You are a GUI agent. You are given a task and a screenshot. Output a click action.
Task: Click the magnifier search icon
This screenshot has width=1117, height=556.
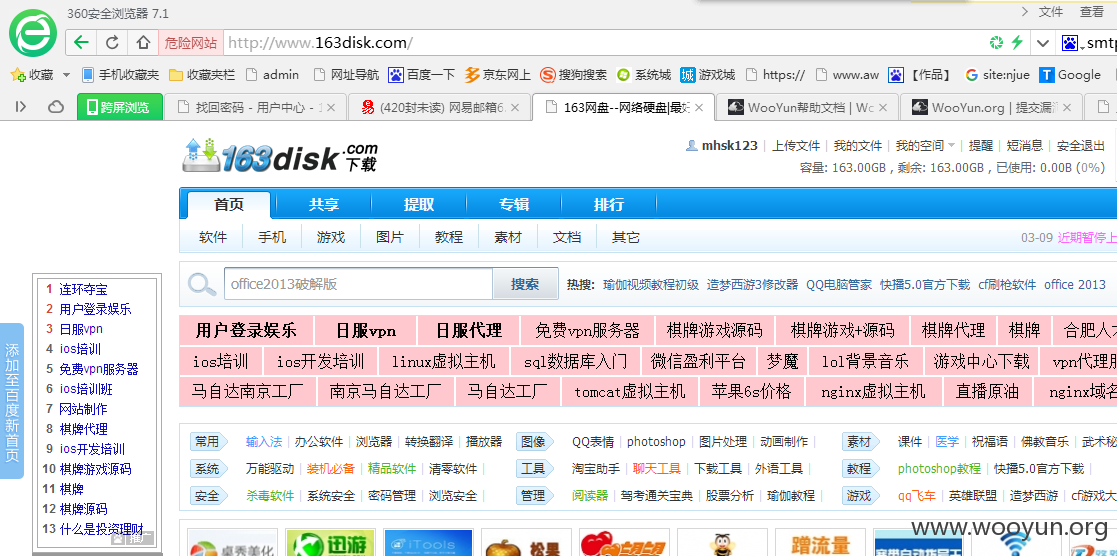(x=202, y=284)
